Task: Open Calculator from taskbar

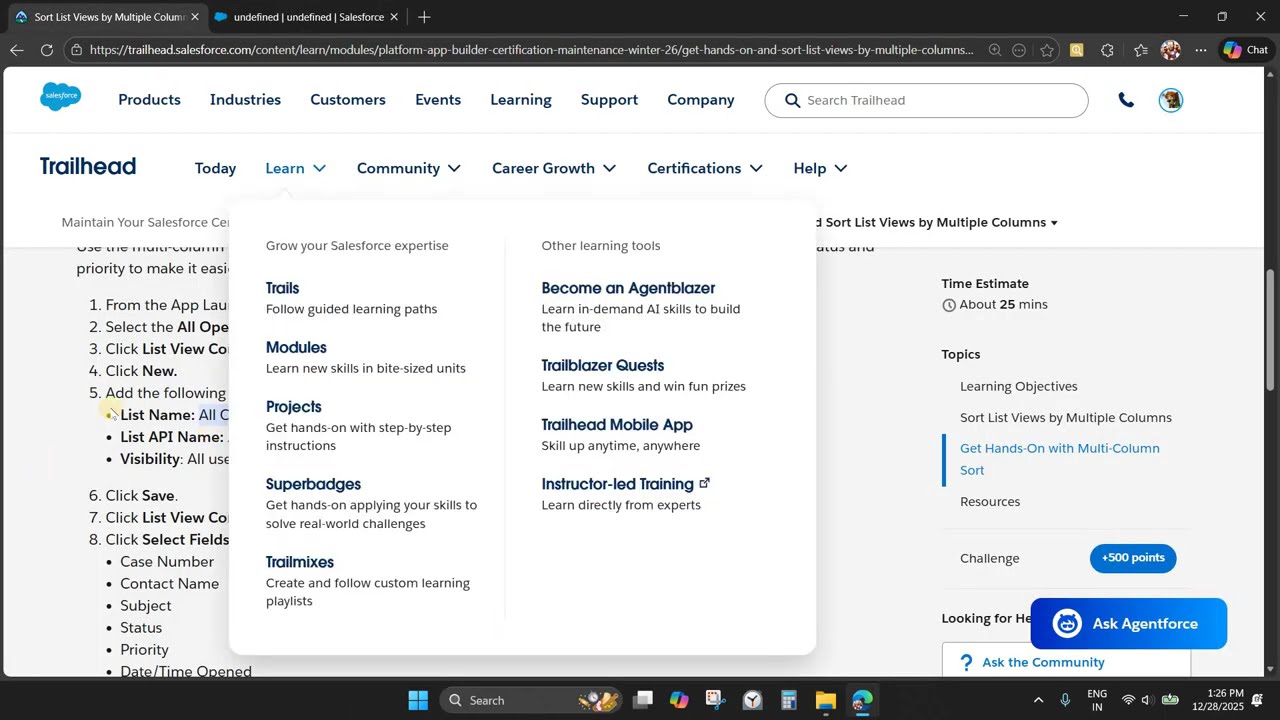Action: 789,700
